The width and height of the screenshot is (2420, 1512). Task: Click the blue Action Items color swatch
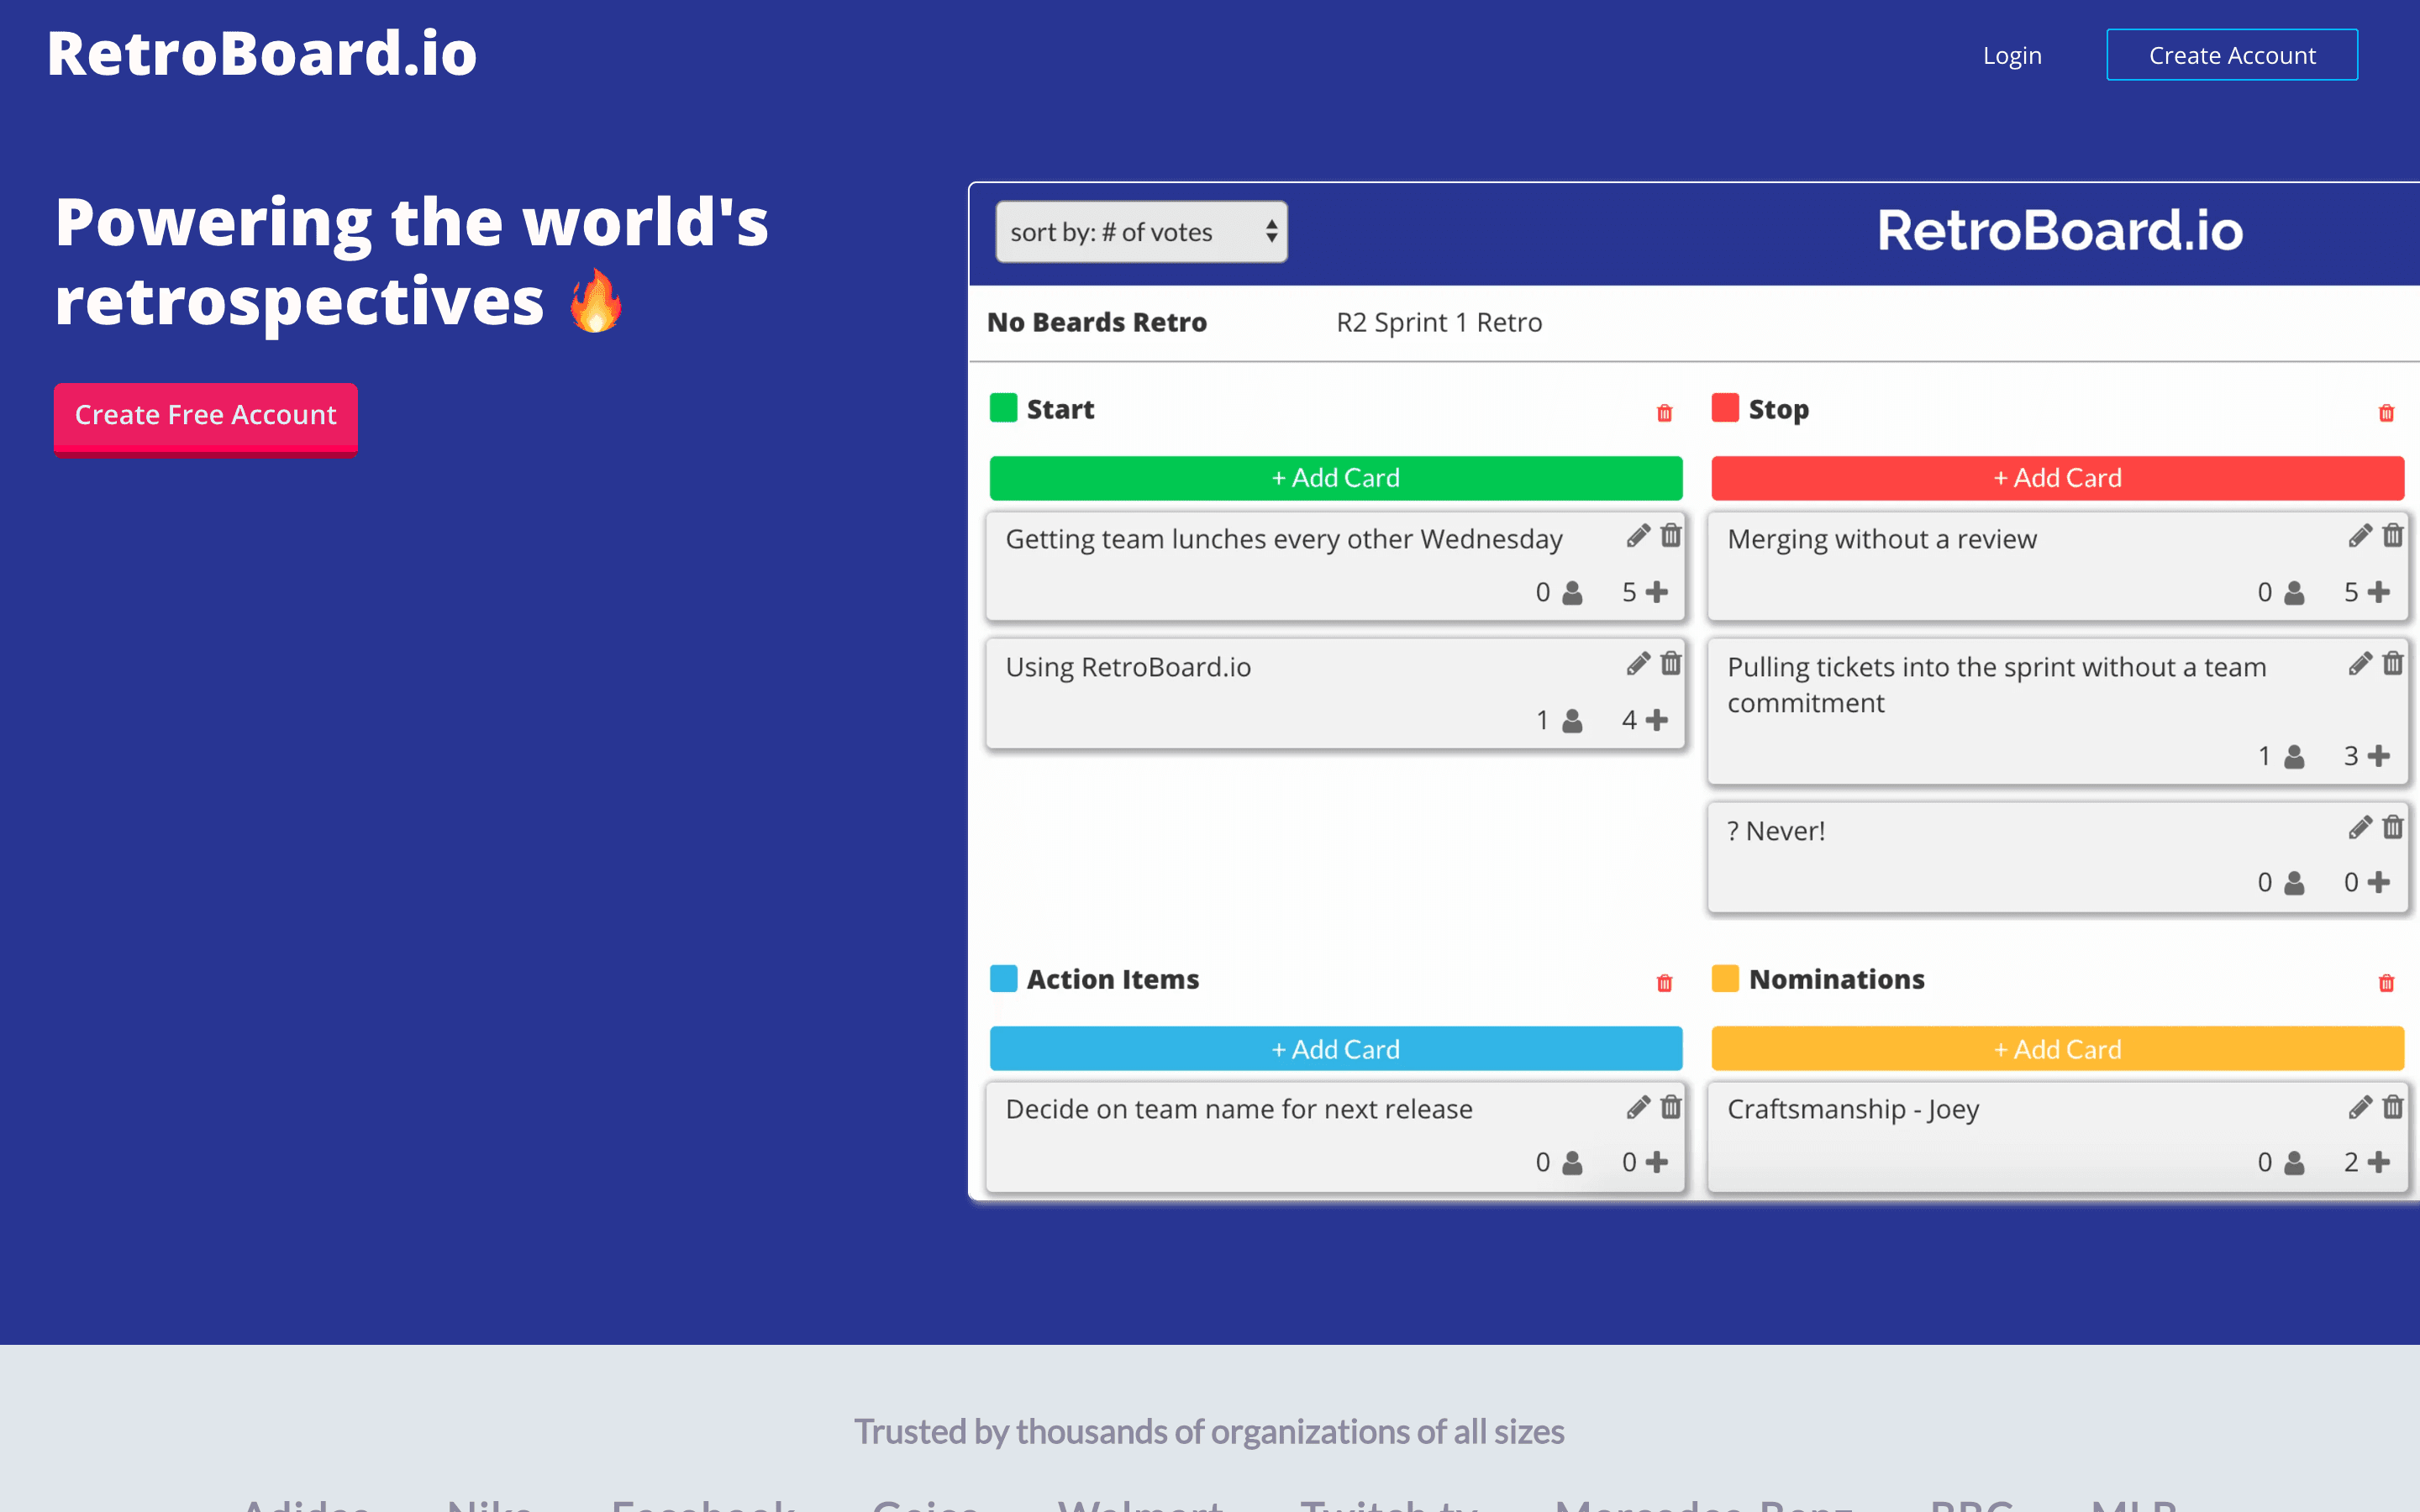(x=1003, y=978)
